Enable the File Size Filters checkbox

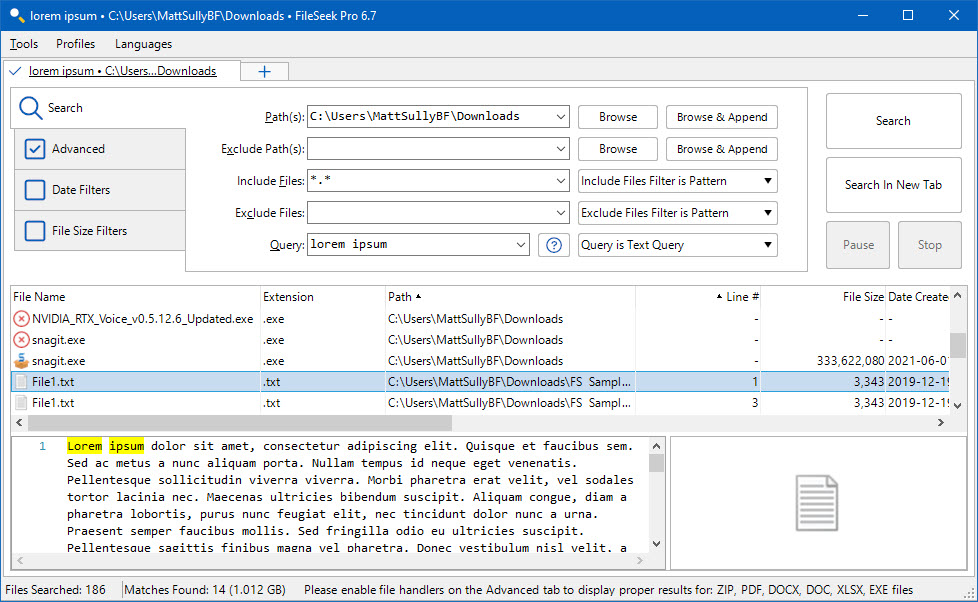(x=35, y=231)
